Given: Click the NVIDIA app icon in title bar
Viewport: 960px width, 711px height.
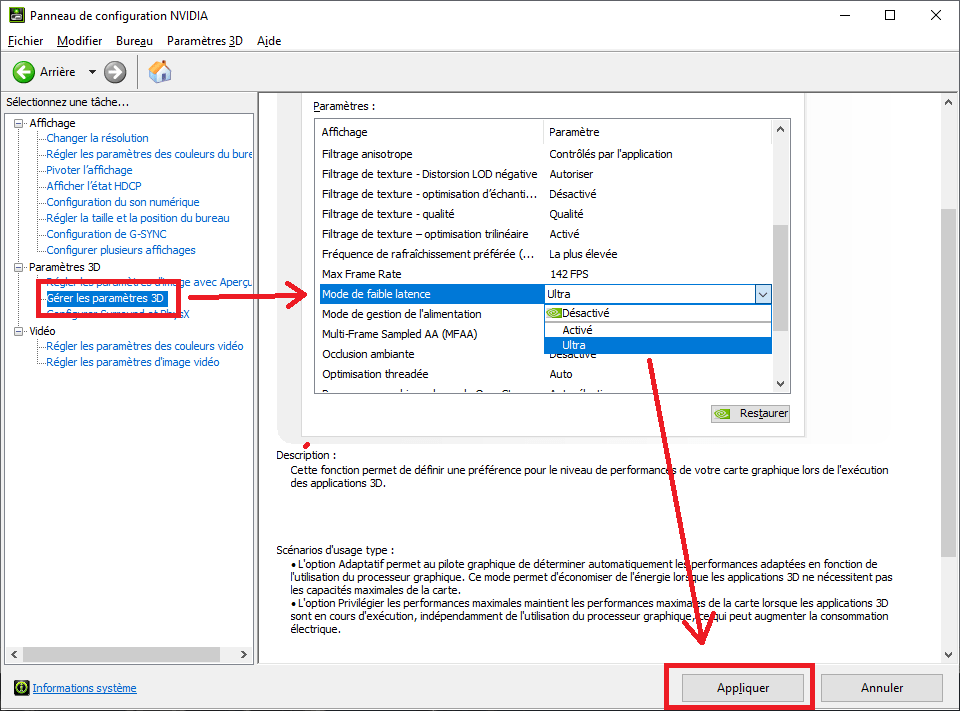Looking at the screenshot, I should pos(17,15).
